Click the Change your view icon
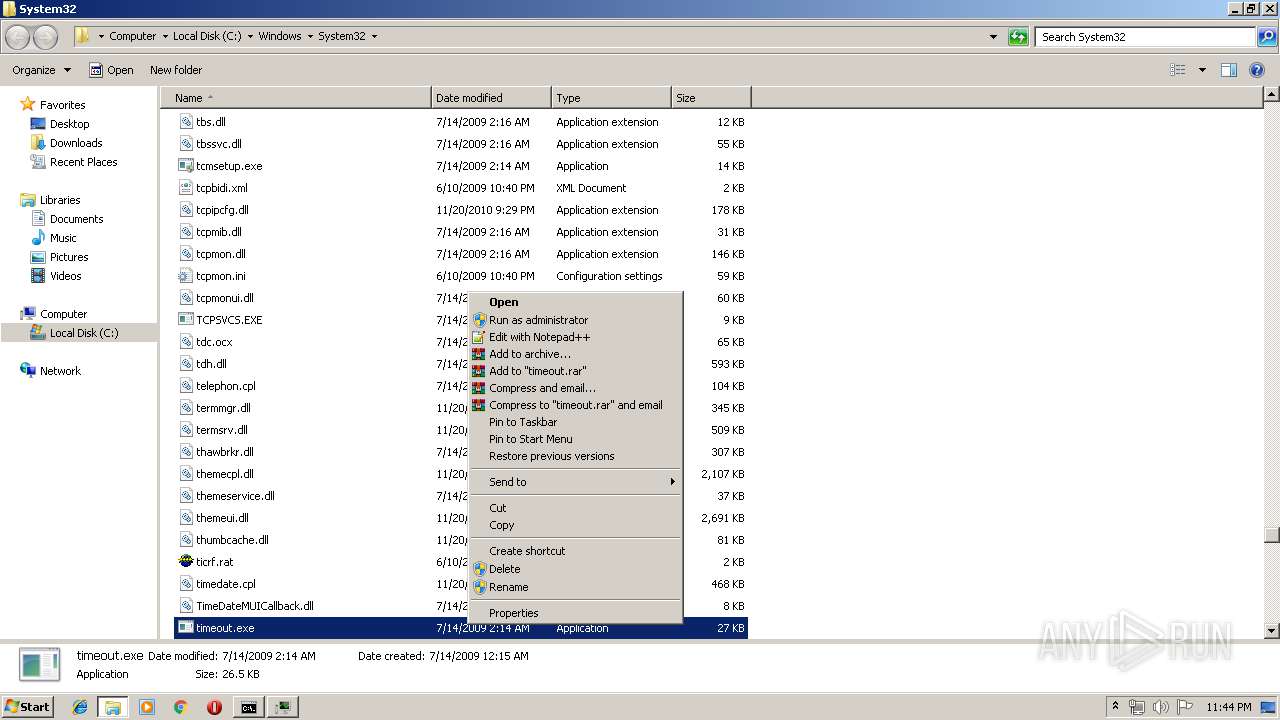The image size is (1280, 720). 1178,70
